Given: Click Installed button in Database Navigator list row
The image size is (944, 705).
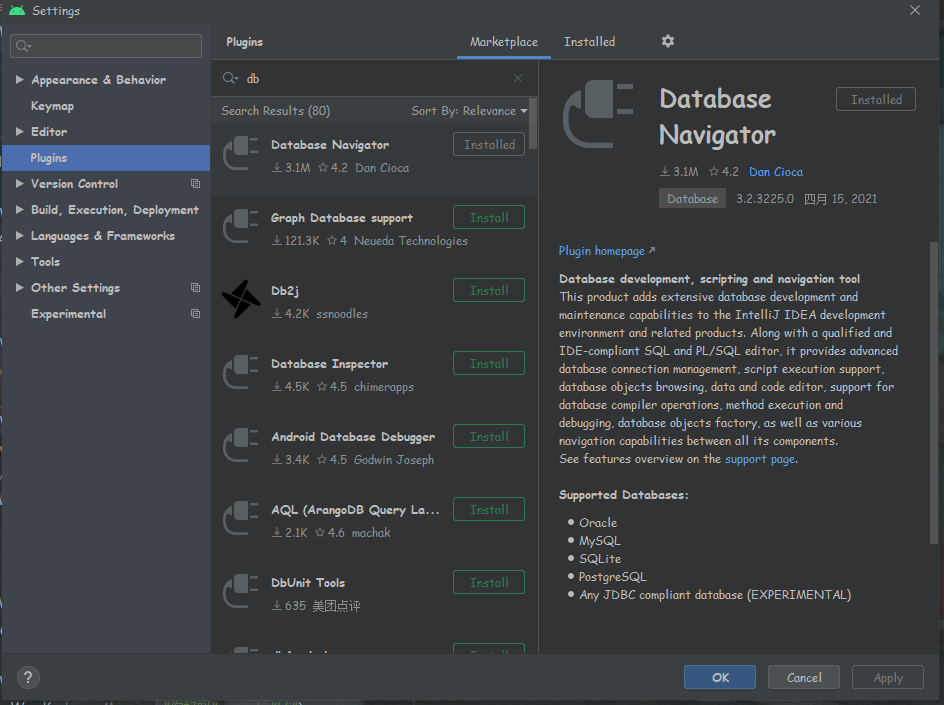Looking at the screenshot, I should 489,144.
